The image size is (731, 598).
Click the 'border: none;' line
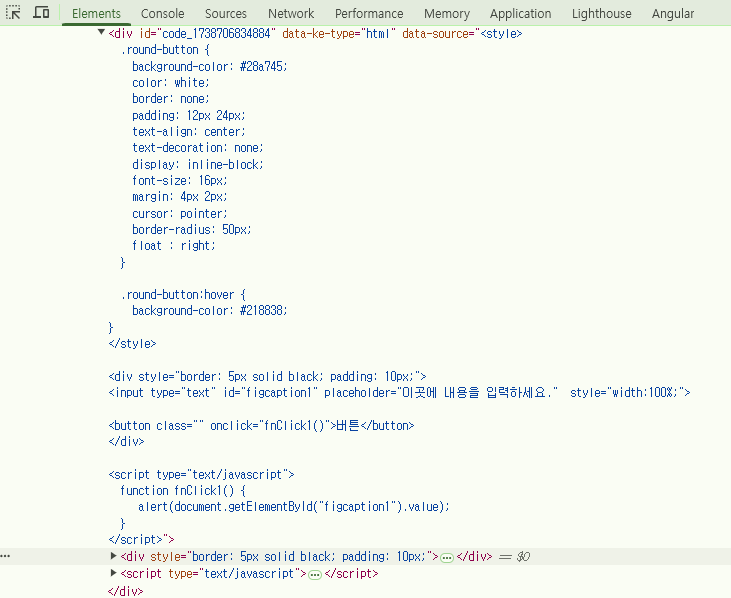(x=171, y=99)
